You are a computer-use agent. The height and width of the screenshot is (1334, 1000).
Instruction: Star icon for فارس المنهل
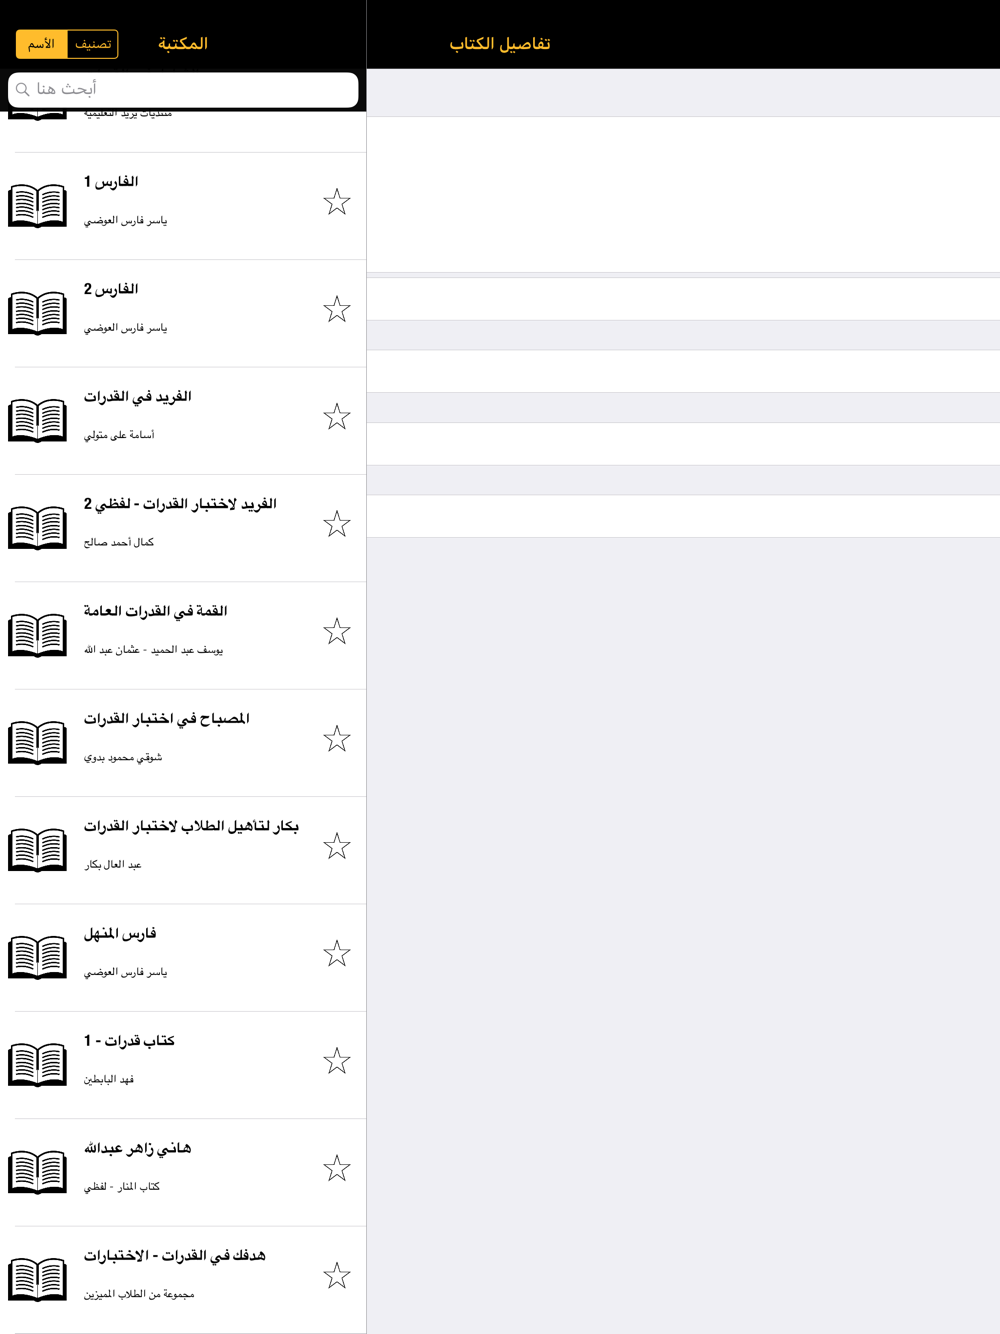(x=337, y=953)
